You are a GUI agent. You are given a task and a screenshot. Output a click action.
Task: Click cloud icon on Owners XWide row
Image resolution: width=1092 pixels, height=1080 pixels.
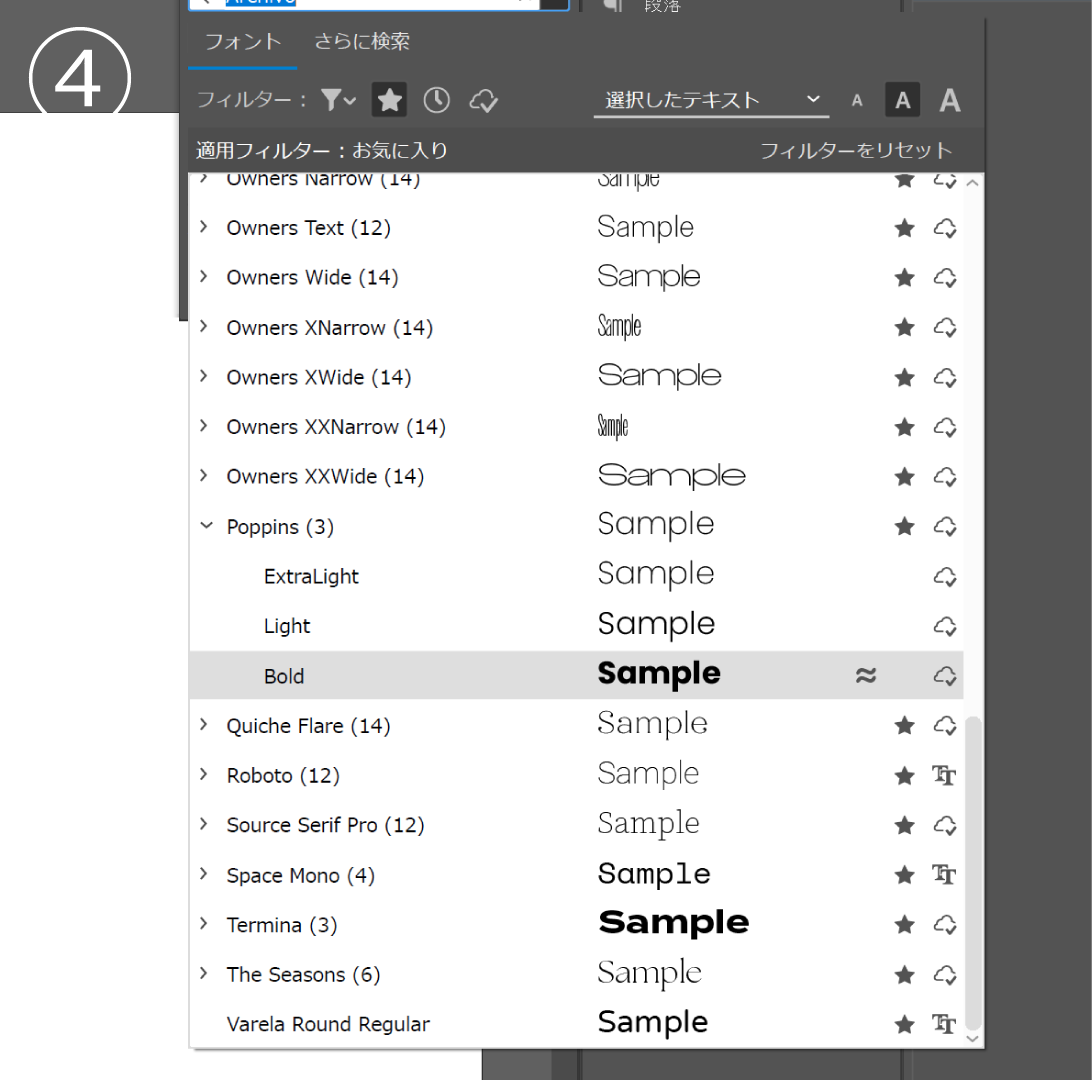point(945,377)
